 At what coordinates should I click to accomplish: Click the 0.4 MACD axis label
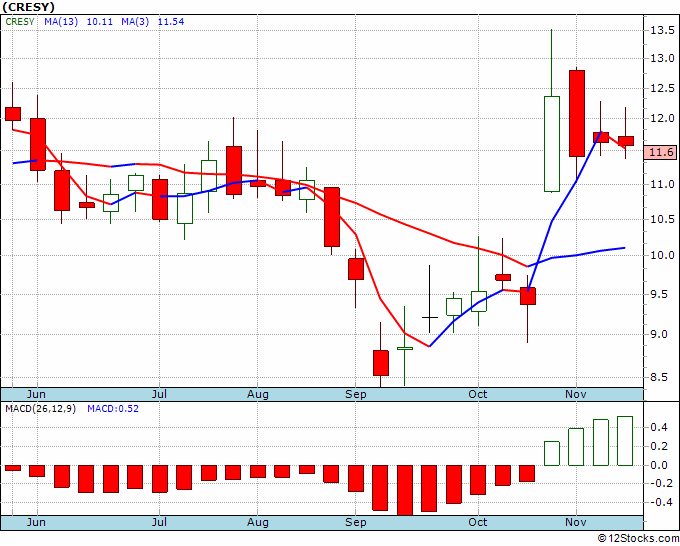(x=659, y=428)
